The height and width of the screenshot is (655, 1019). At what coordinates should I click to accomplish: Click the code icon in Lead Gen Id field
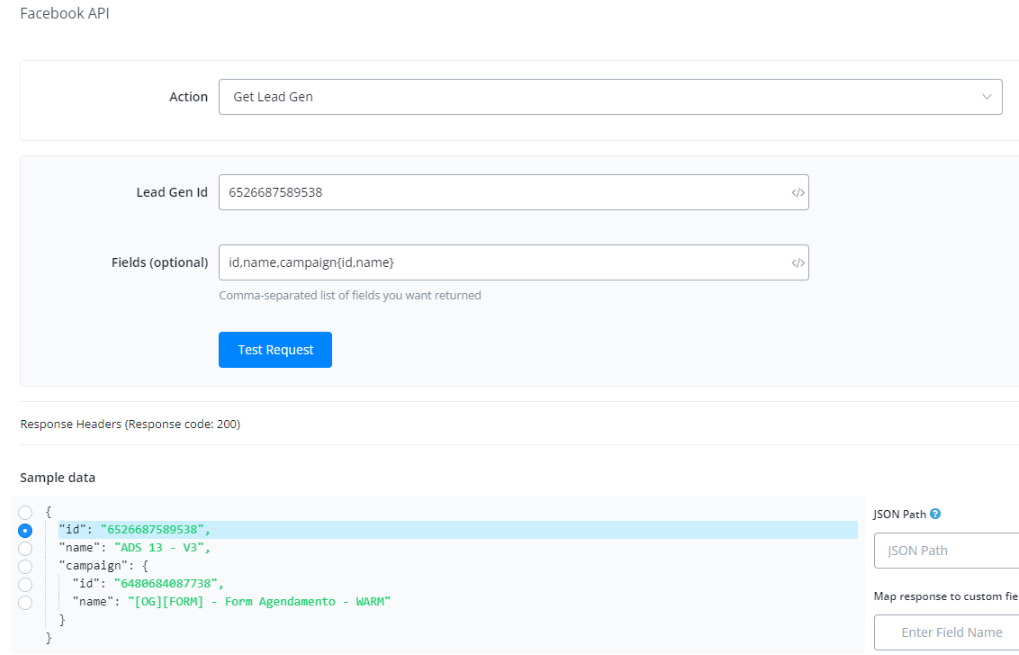797,193
